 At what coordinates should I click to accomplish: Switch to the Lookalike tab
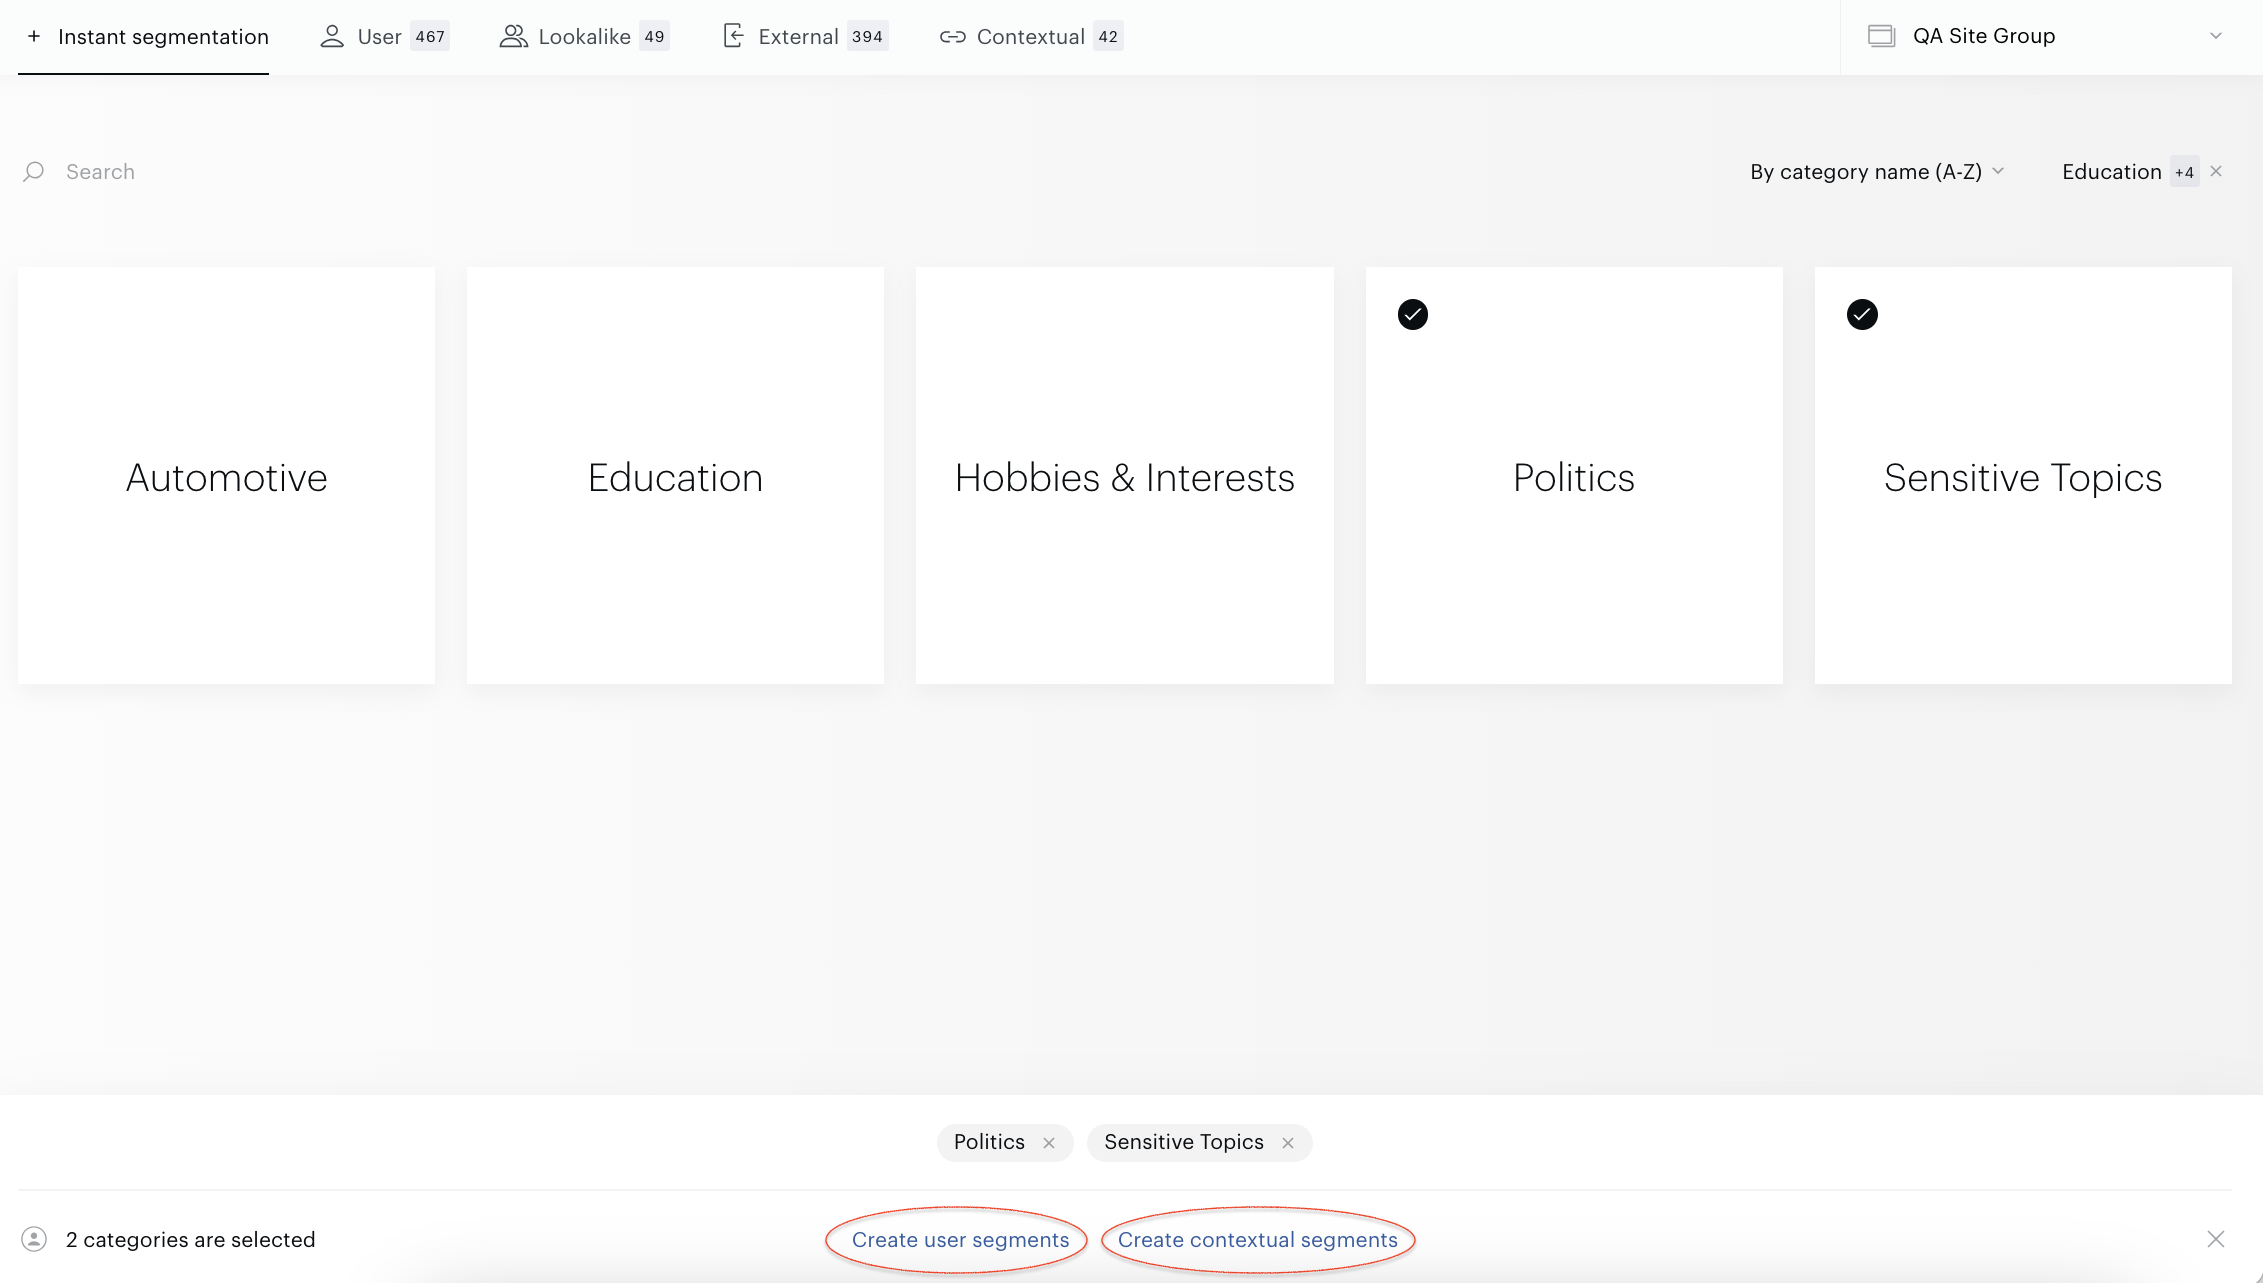point(584,37)
